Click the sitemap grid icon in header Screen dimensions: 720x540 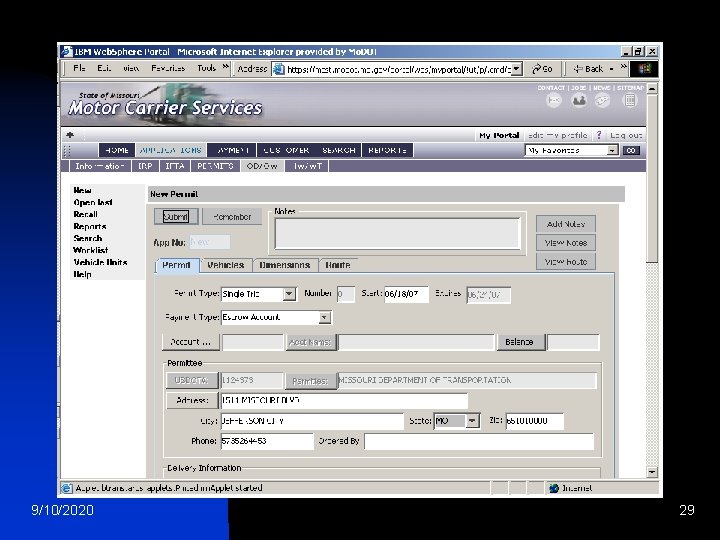click(x=630, y=100)
